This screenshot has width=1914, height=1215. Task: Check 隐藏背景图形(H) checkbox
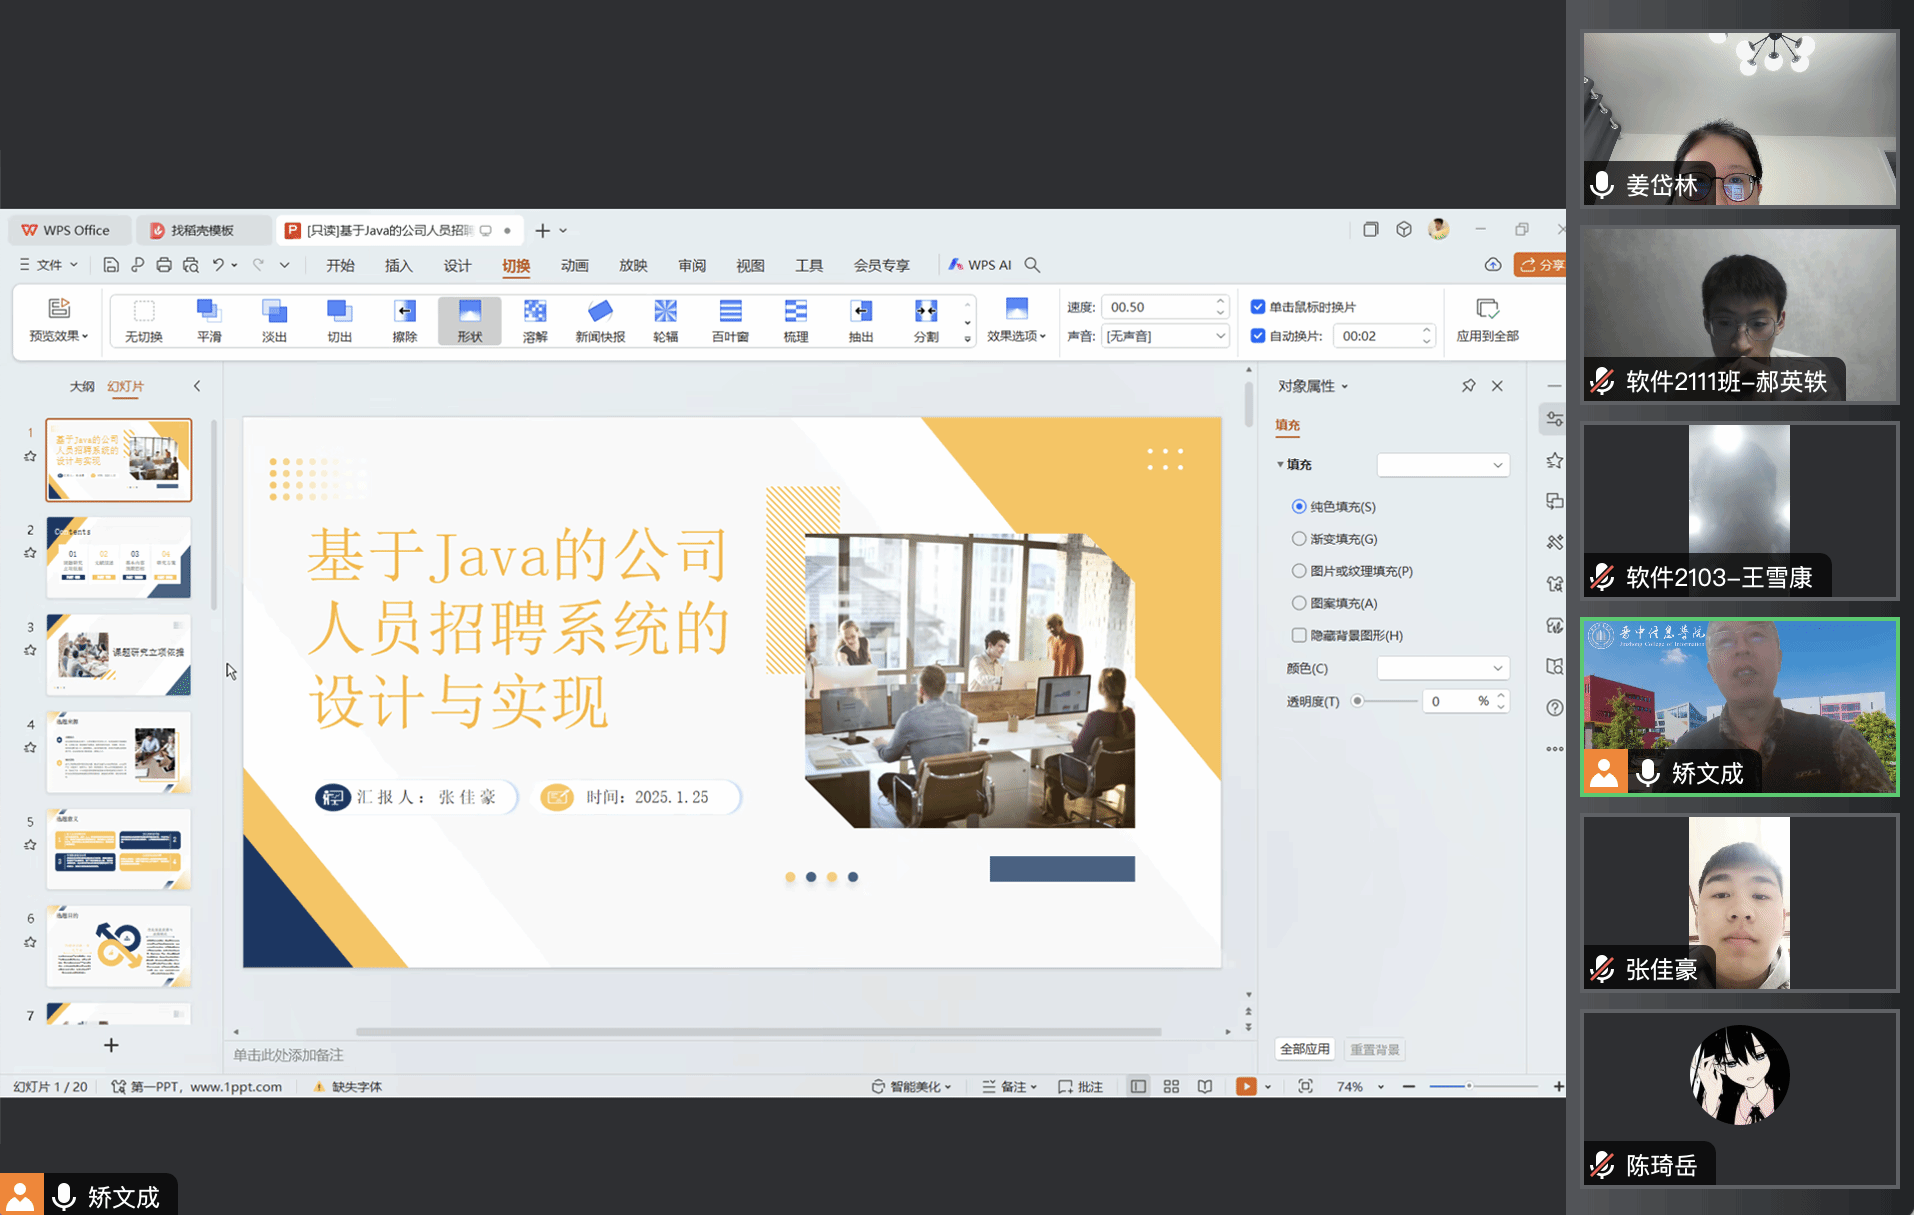(x=1299, y=635)
